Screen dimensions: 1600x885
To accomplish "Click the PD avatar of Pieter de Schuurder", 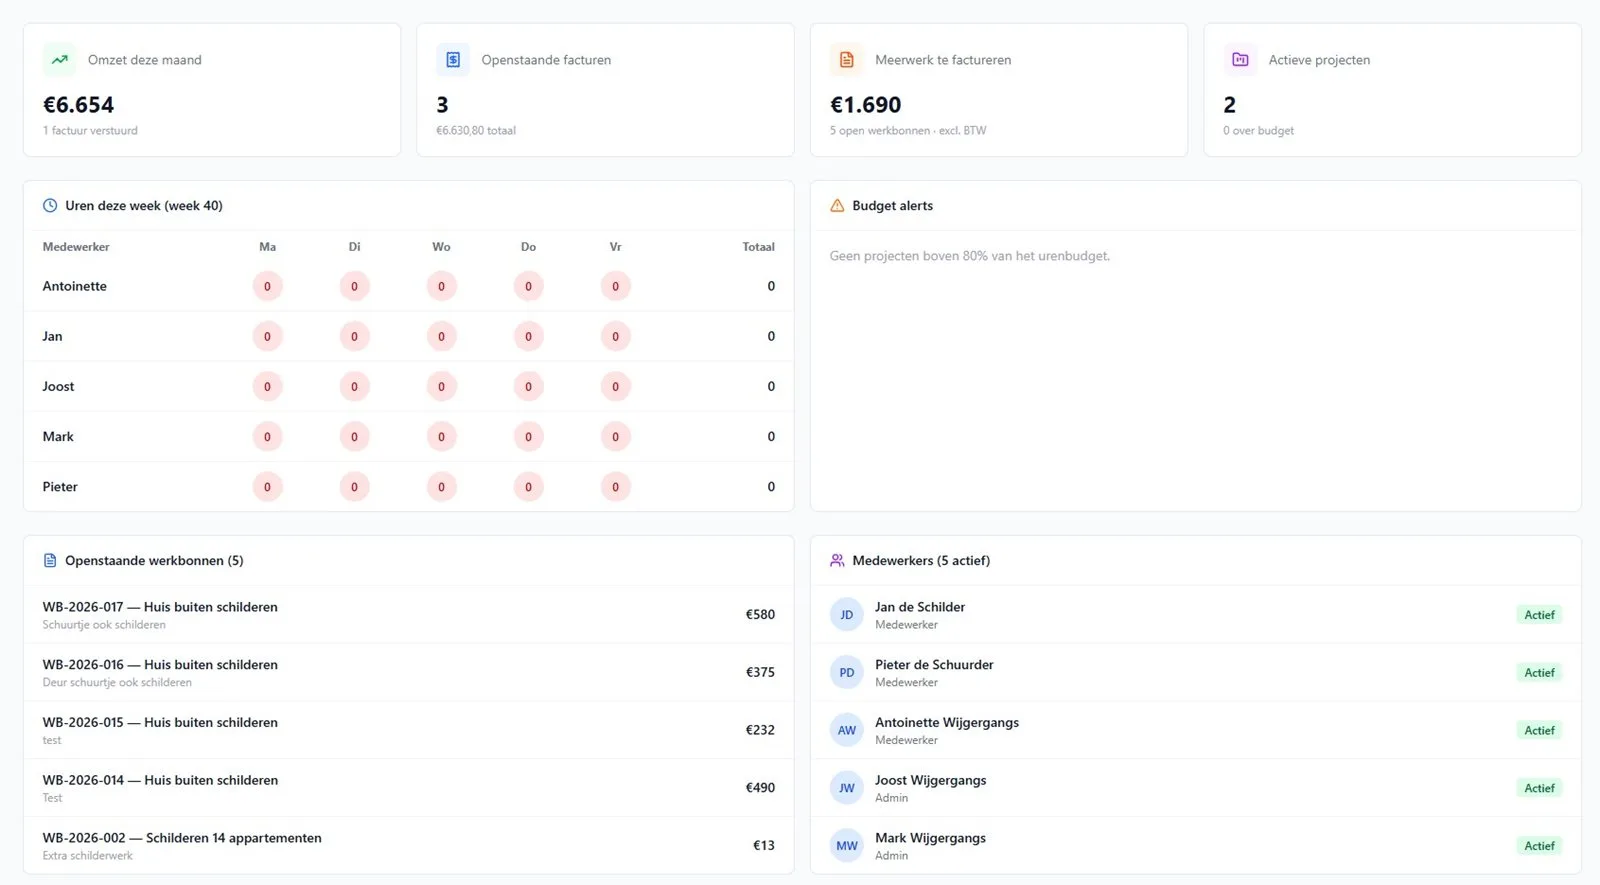I will tap(847, 673).
